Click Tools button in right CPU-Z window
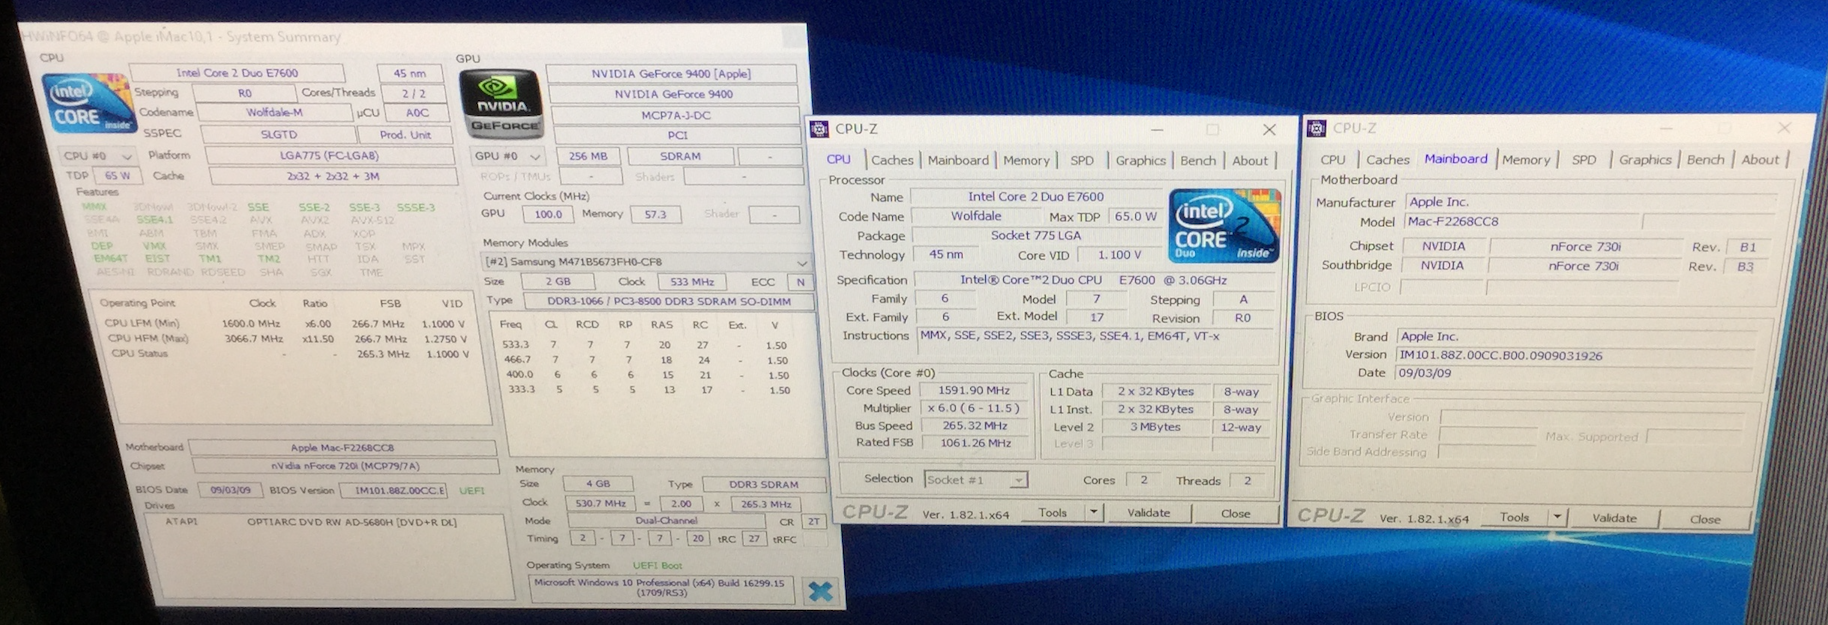Screen dimensions: 1828x625 (1514, 518)
